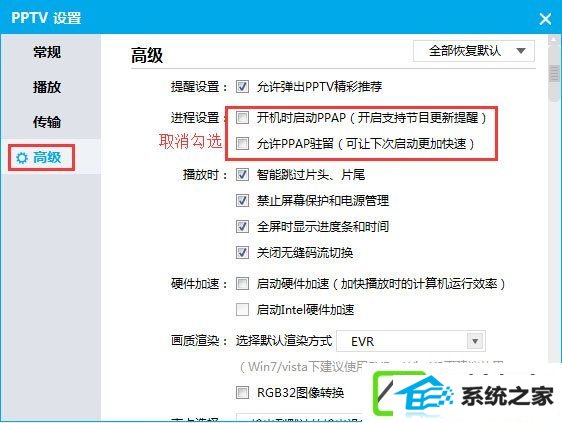Viewport: 562px width, 423px height.
Task: Uncheck 允许弹出PPTV精彩推荐
Action: point(242,87)
